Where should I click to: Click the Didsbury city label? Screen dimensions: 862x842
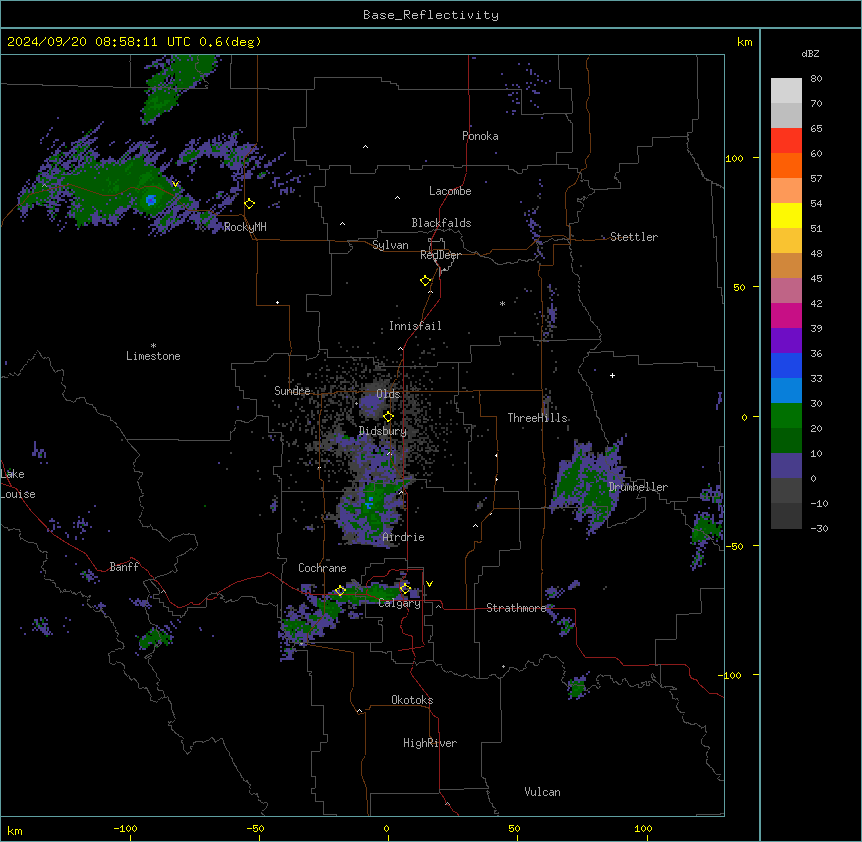[383, 431]
